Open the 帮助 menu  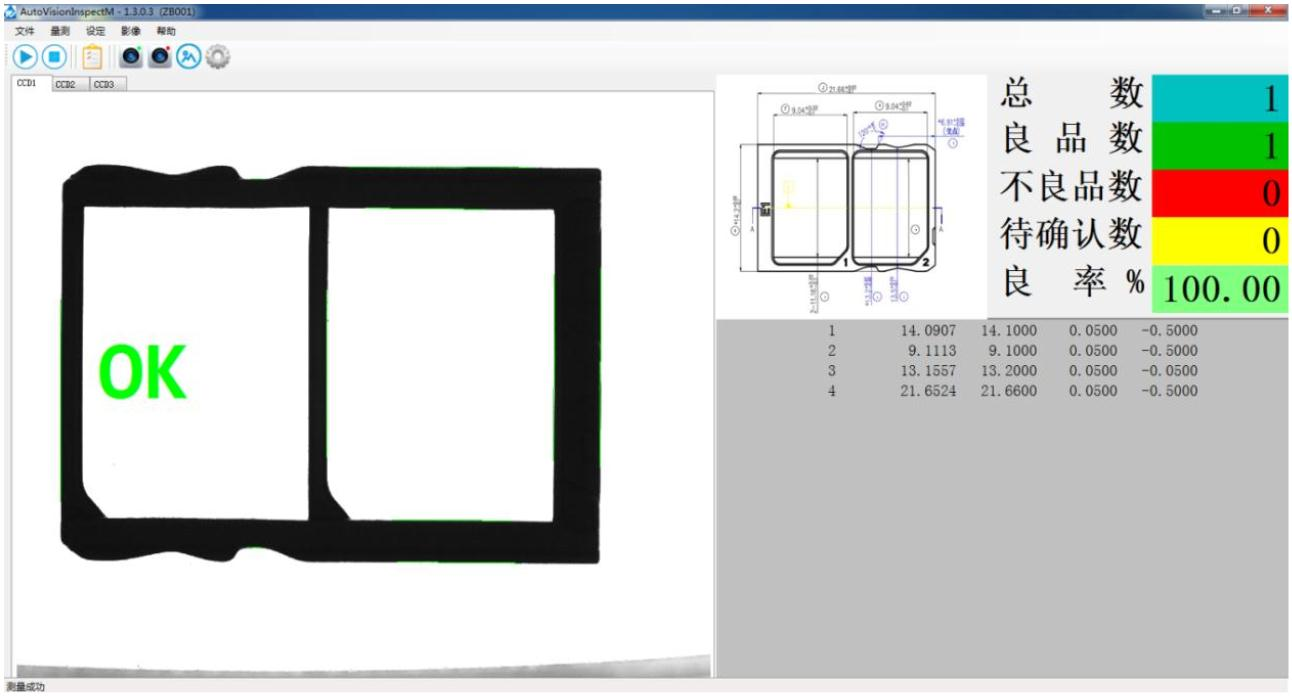165,31
